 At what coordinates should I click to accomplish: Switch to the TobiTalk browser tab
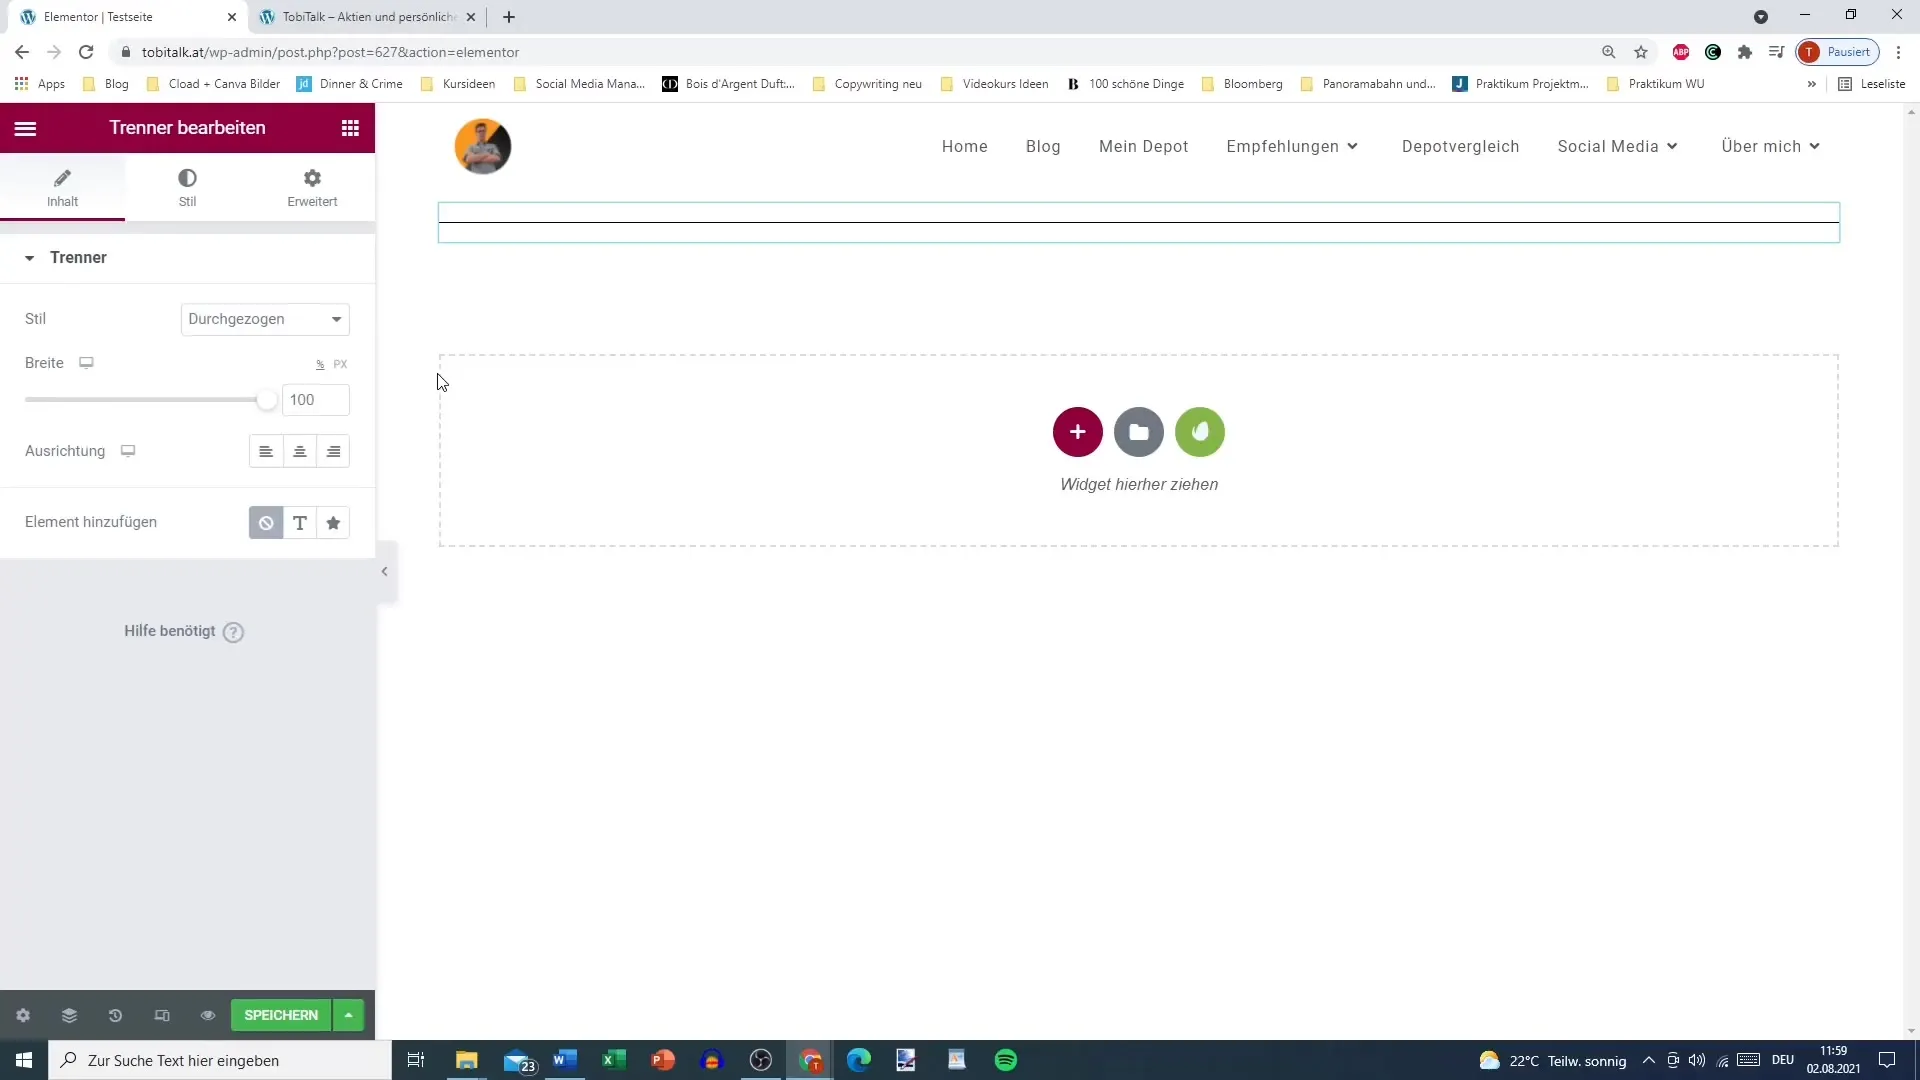tap(367, 17)
